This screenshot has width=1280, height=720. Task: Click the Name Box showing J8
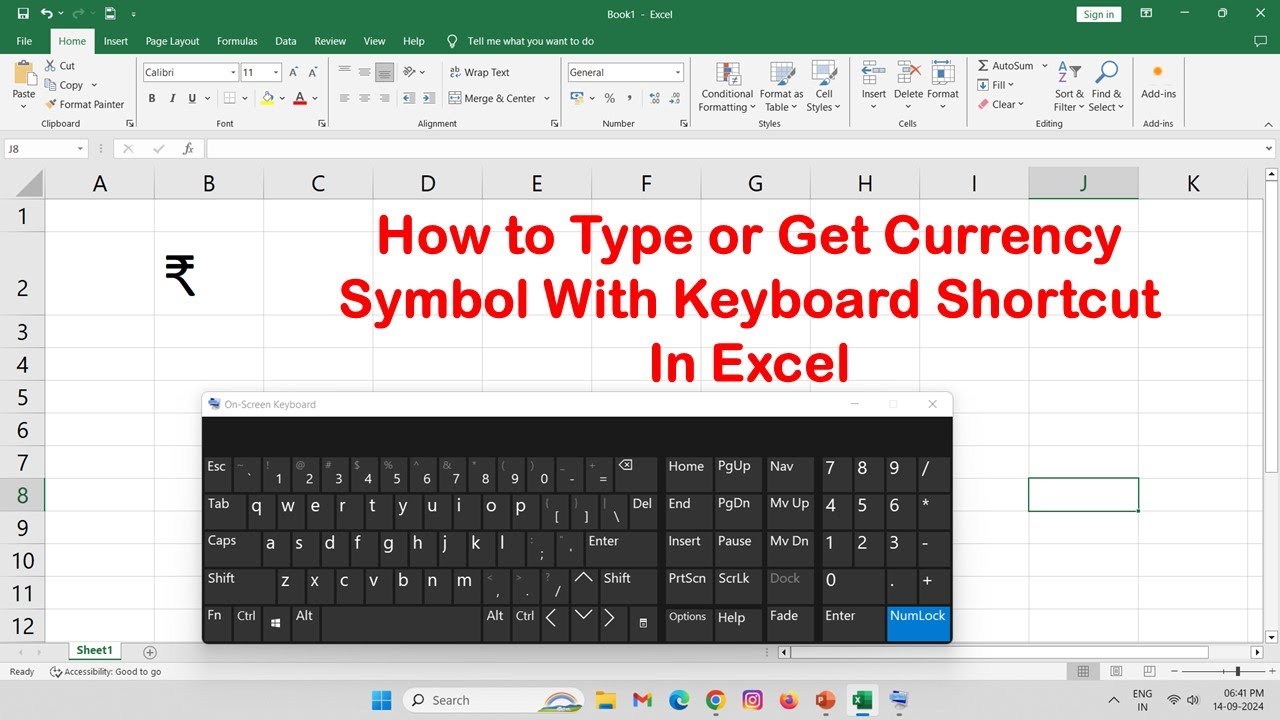coord(46,148)
